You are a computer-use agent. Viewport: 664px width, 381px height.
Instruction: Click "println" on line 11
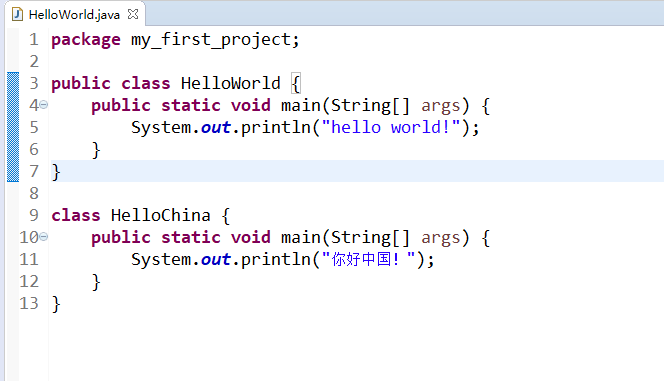276,259
